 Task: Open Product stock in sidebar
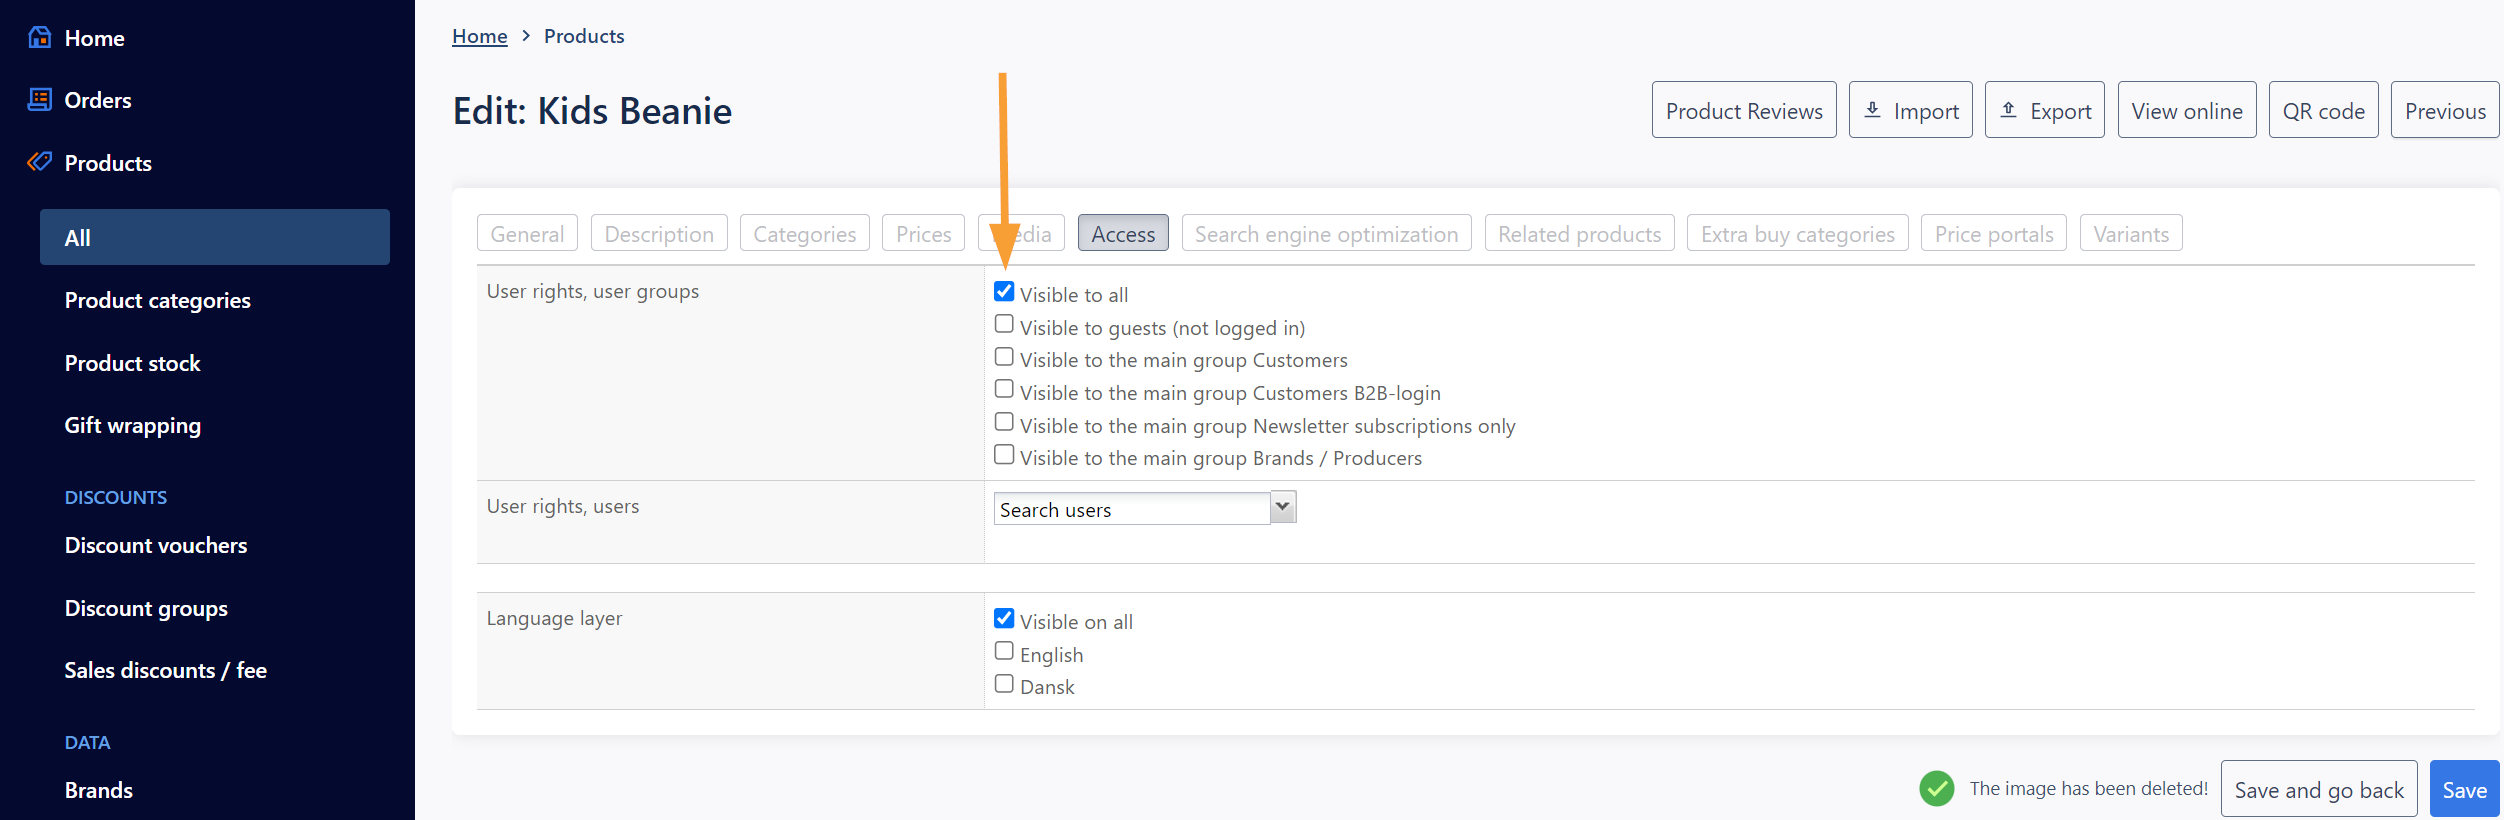132,363
